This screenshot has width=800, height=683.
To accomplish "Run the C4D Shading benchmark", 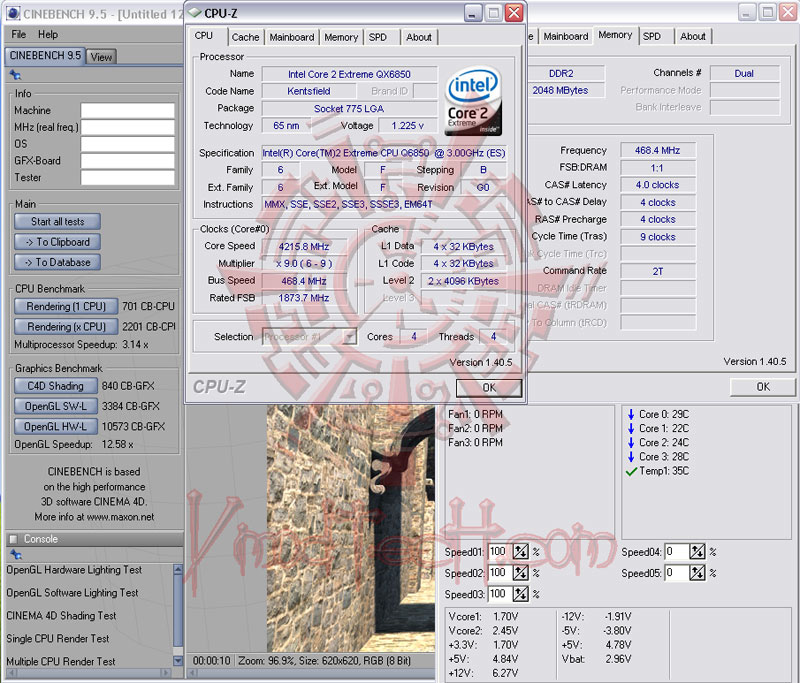I will (x=56, y=386).
